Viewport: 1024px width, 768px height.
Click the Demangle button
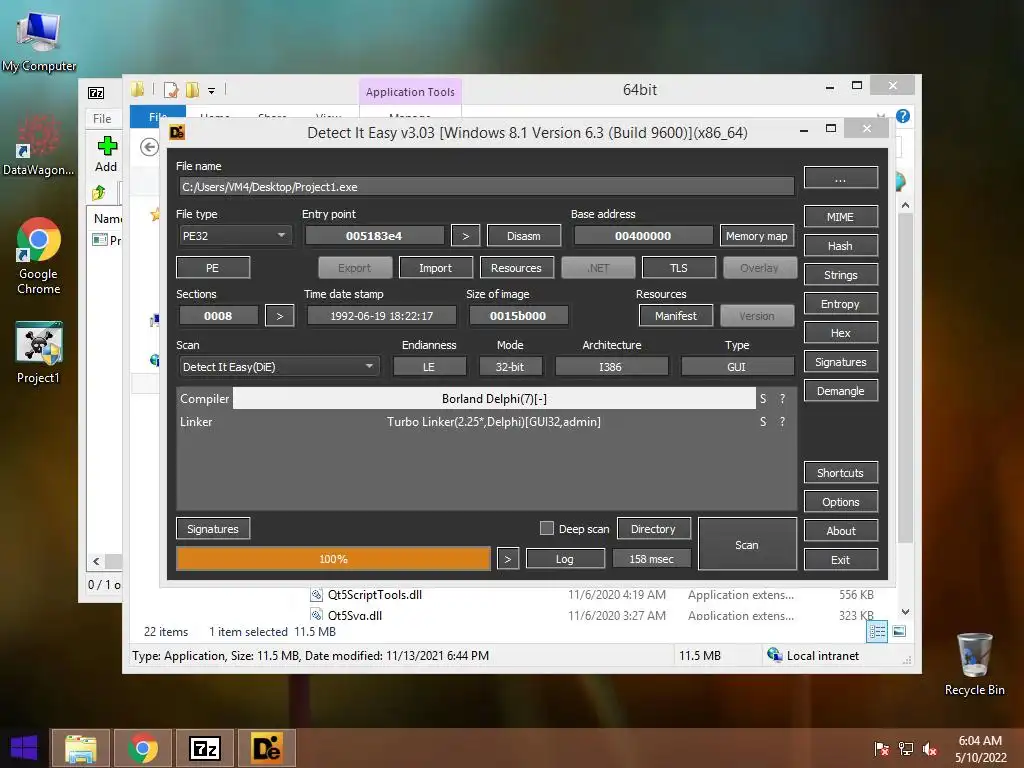840,391
